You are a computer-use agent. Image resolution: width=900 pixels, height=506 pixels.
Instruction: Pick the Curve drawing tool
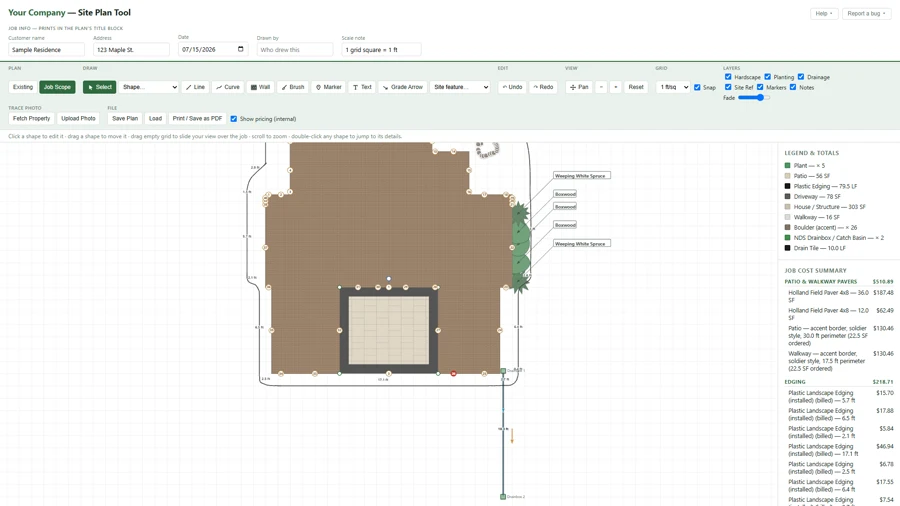[228, 87]
